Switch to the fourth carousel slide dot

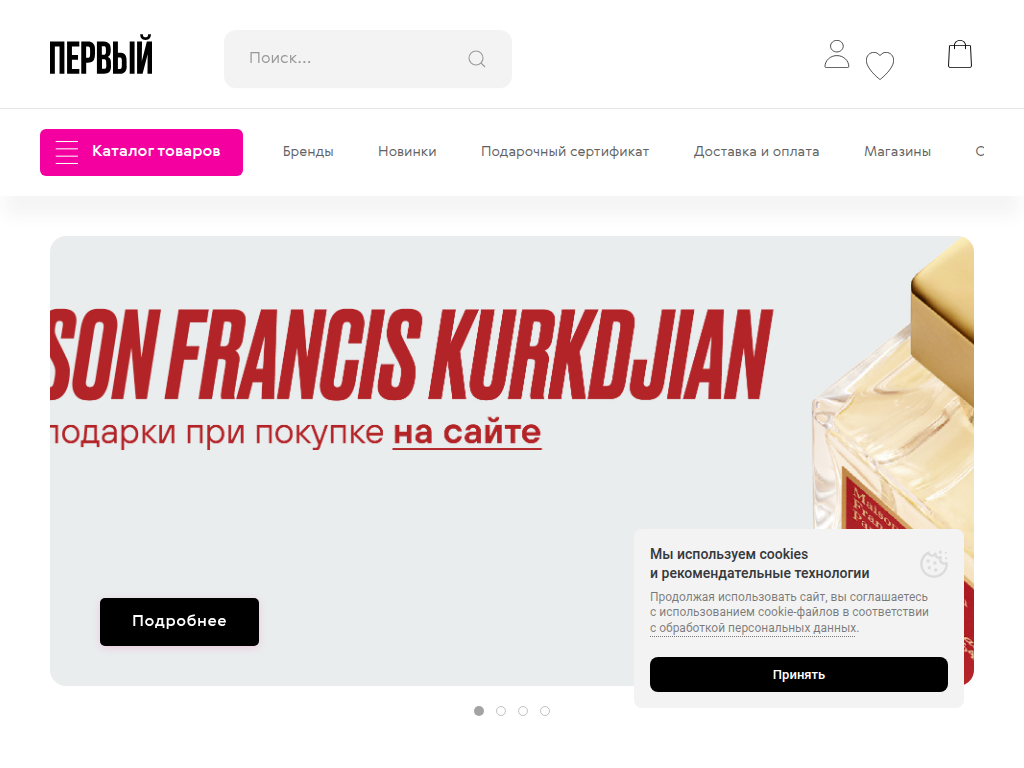coord(545,711)
